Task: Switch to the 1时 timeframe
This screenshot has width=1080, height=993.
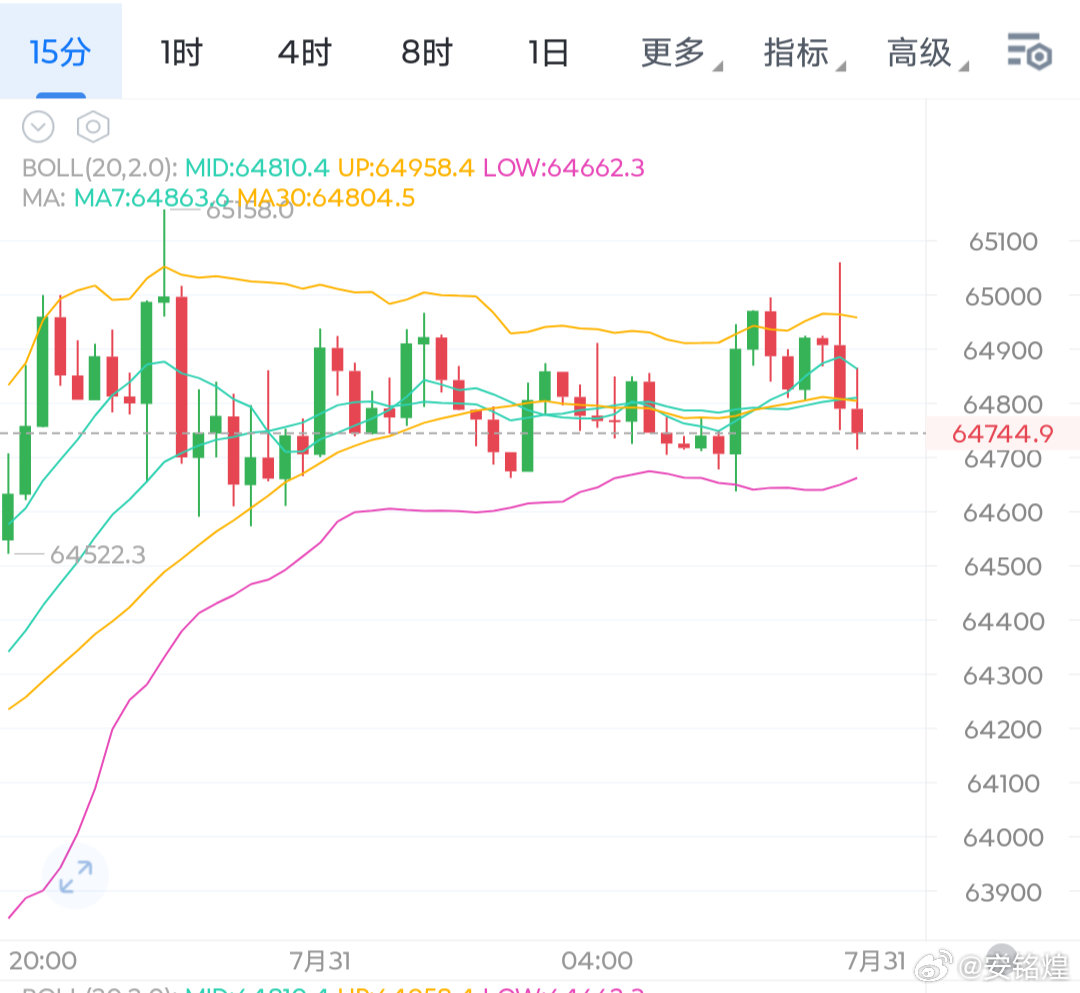Action: [181, 53]
